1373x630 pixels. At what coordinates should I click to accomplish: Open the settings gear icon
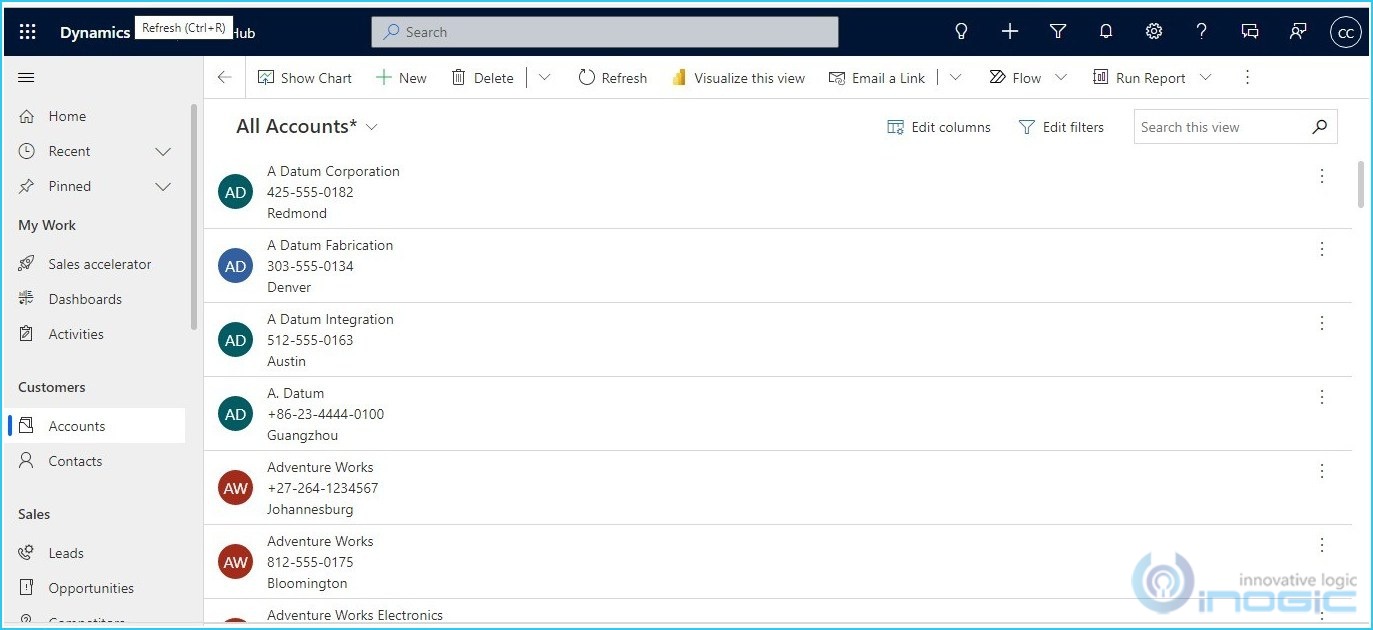1154,32
